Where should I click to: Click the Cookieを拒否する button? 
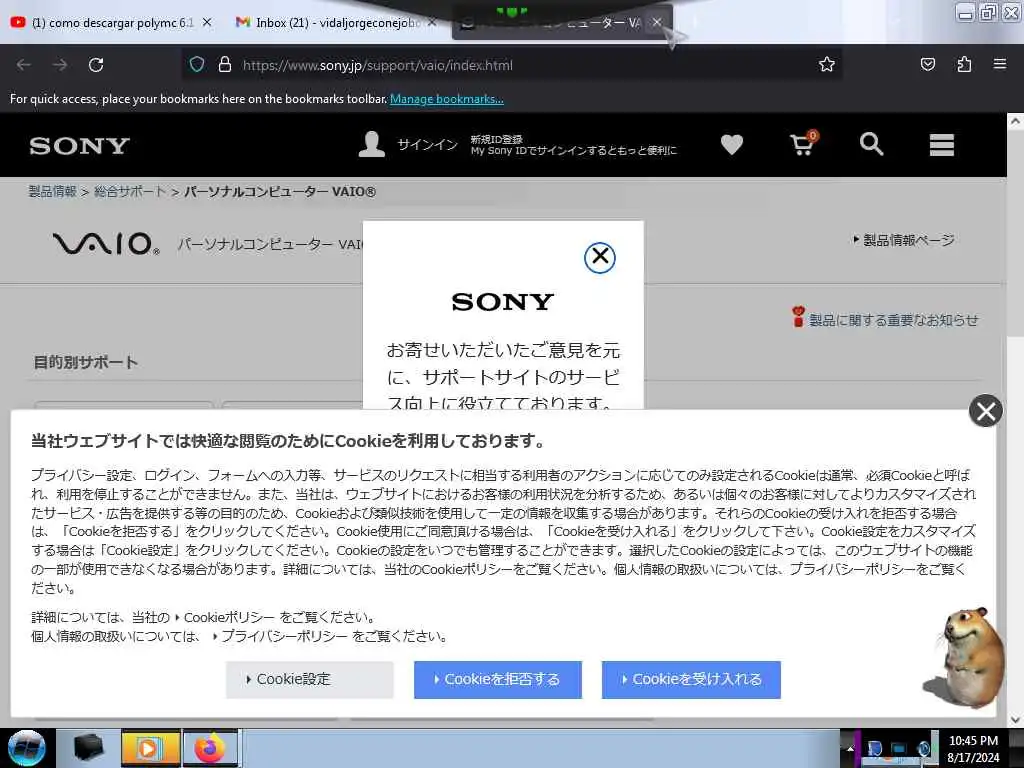[498, 680]
